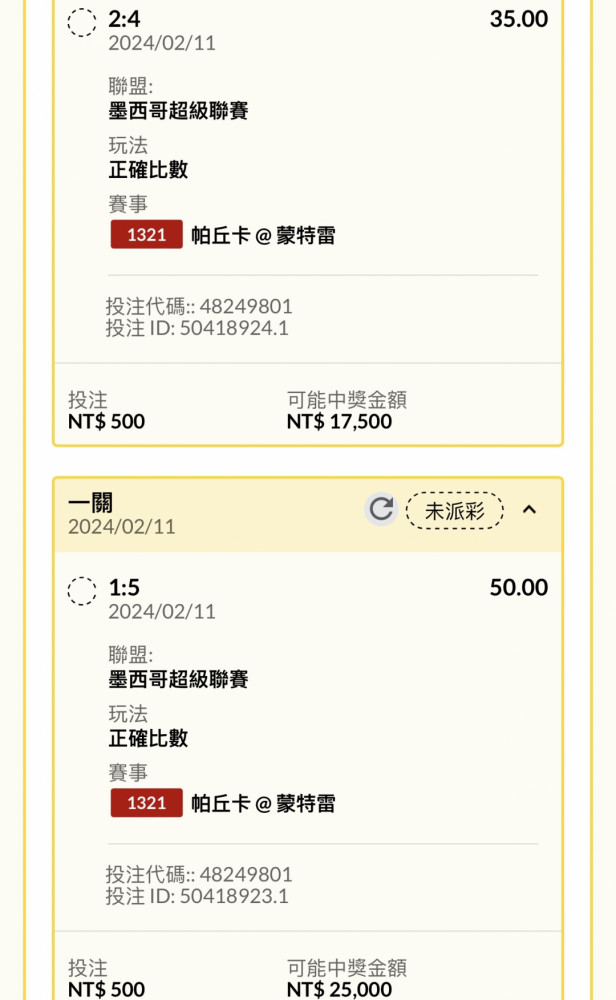Click the 35.00 odds value

[x=518, y=19]
